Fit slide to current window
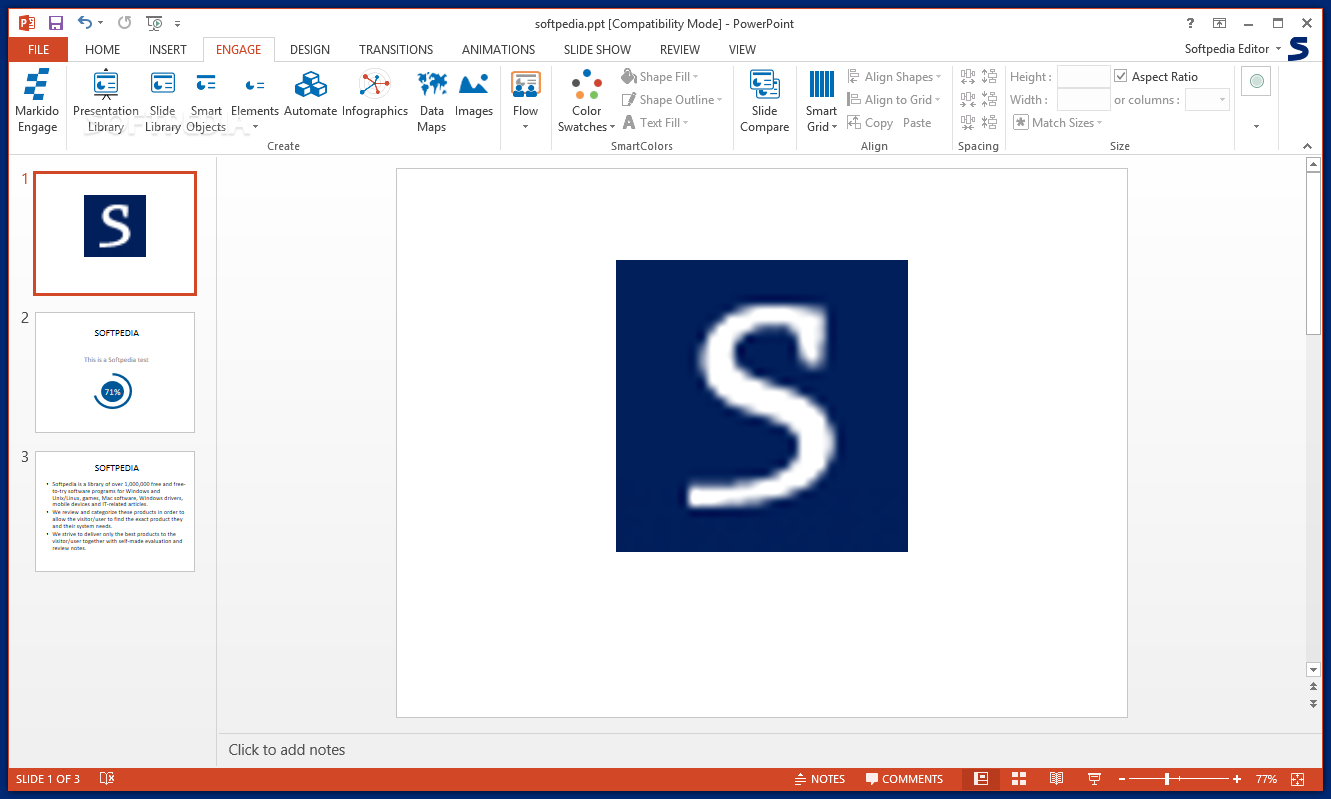The width and height of the screenshot is (1331, 799). coord(1297,779)
